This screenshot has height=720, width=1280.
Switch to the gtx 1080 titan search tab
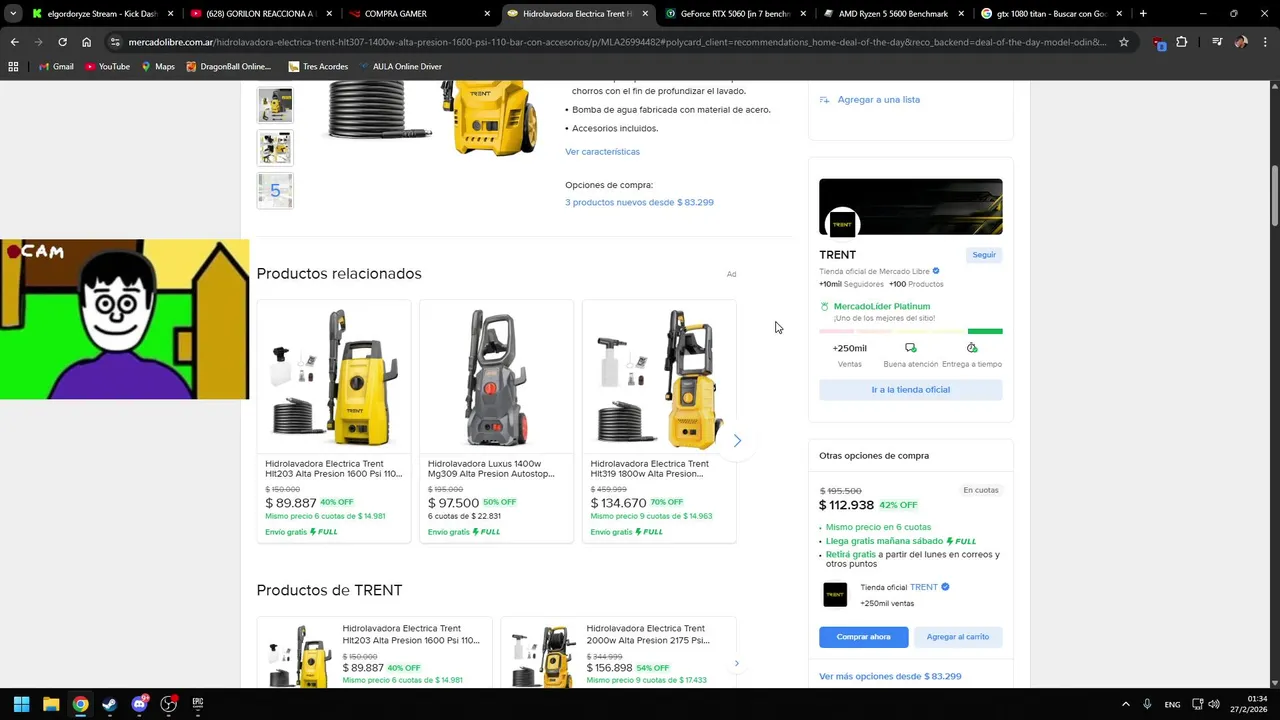point(1050,14)
